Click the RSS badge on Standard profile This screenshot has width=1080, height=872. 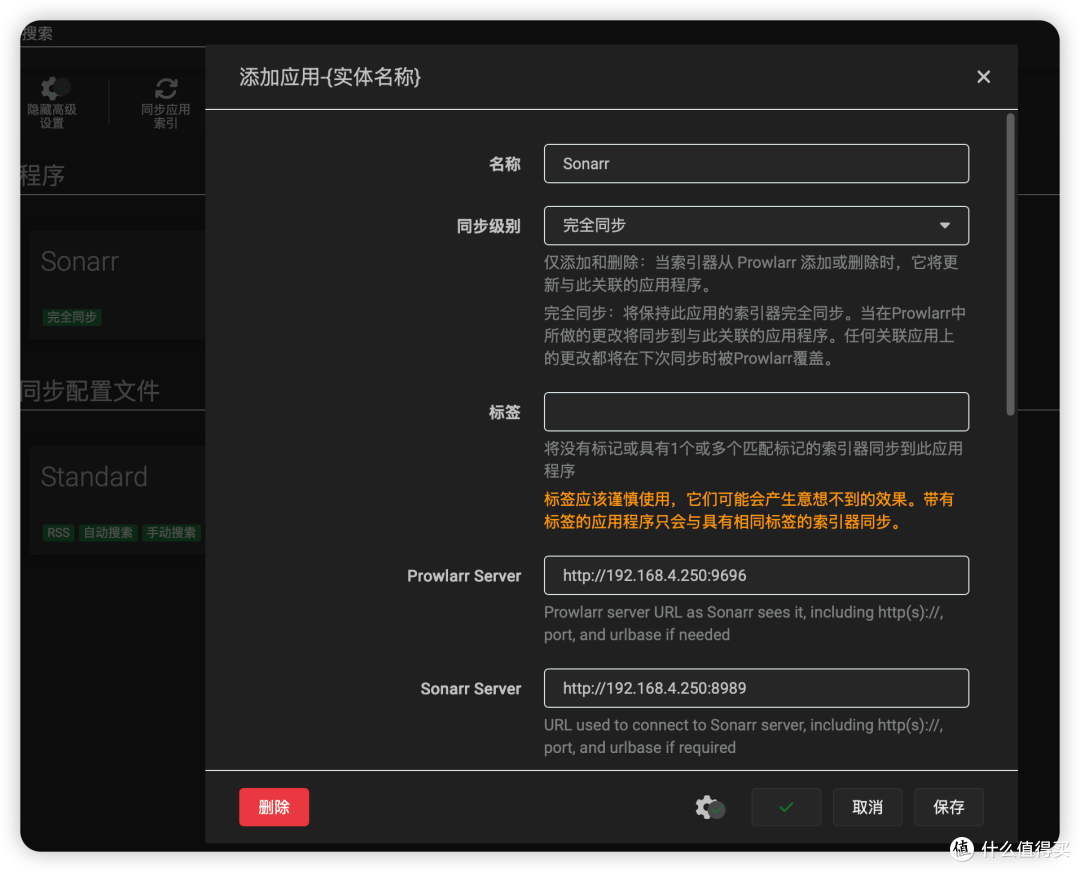(59, 533)
